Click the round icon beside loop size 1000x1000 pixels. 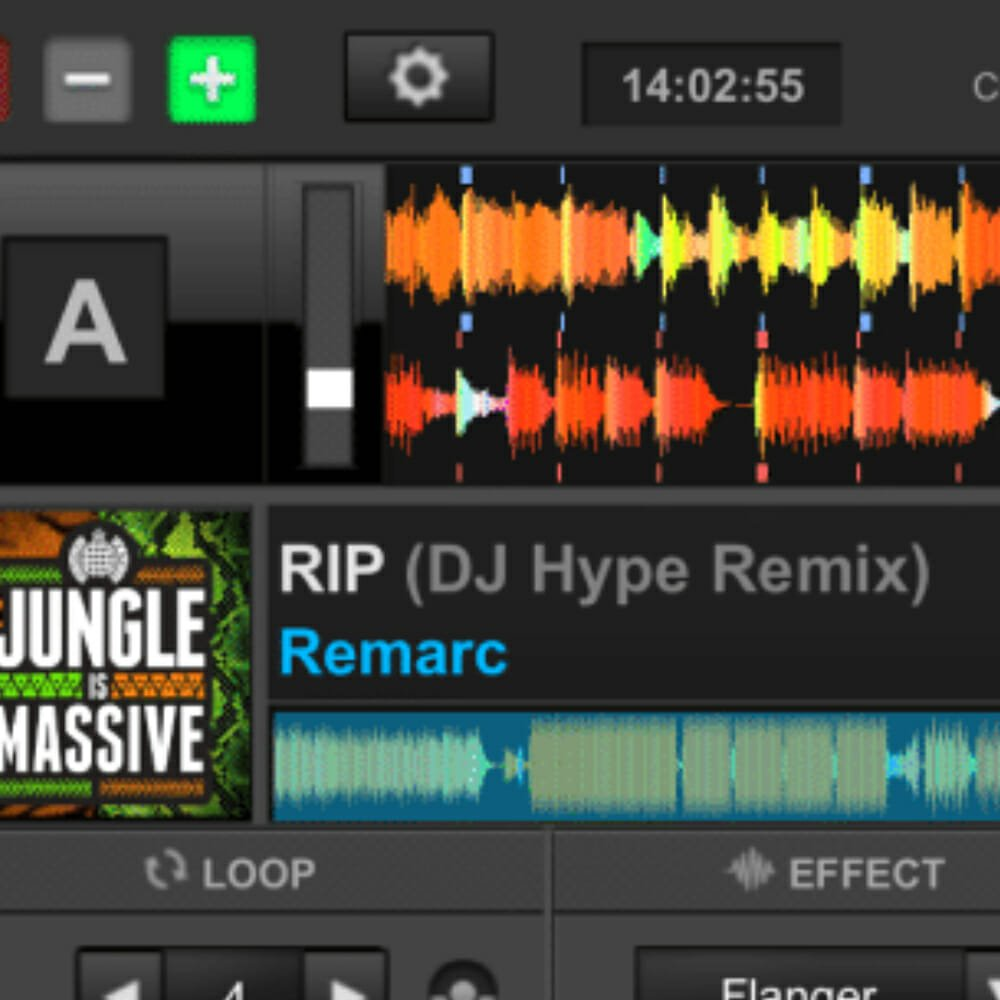(462, 985)
